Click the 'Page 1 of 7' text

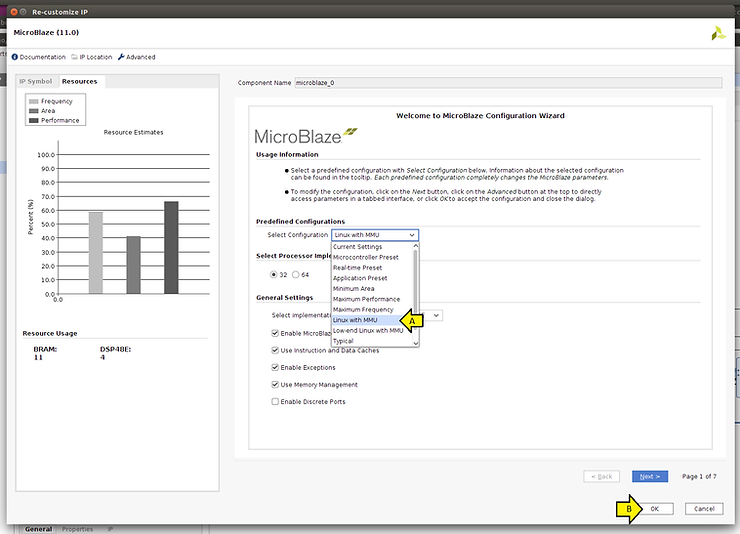tap(699, 476)
